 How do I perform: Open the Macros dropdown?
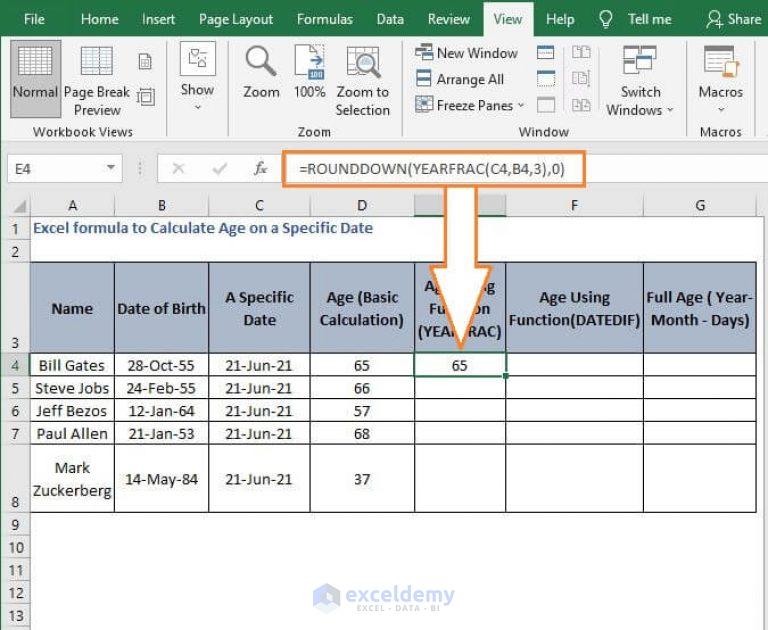click(720, 78)
